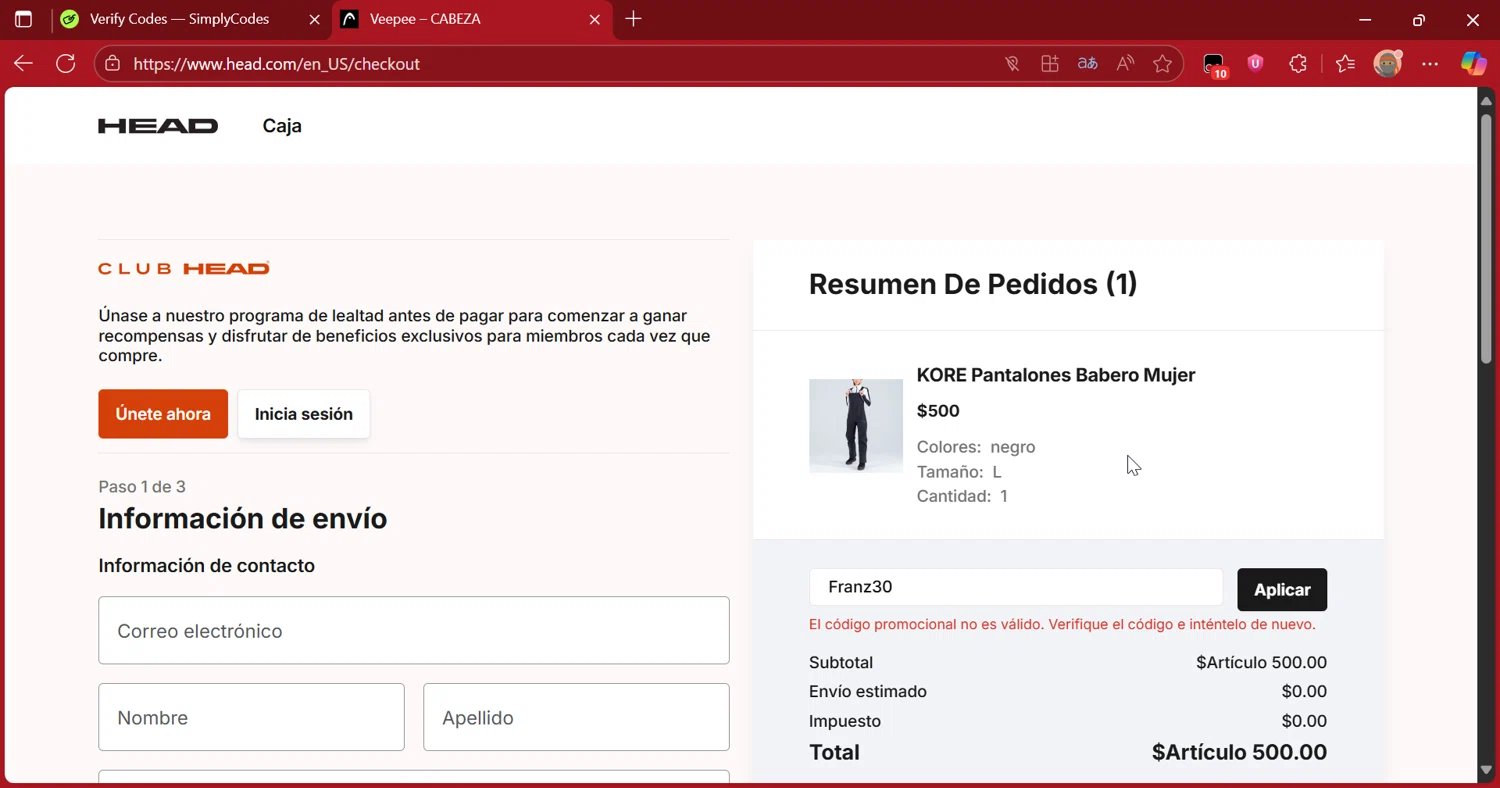Focus the Nombre input field
Screen dimensions: 1500x788
(251, 717)
